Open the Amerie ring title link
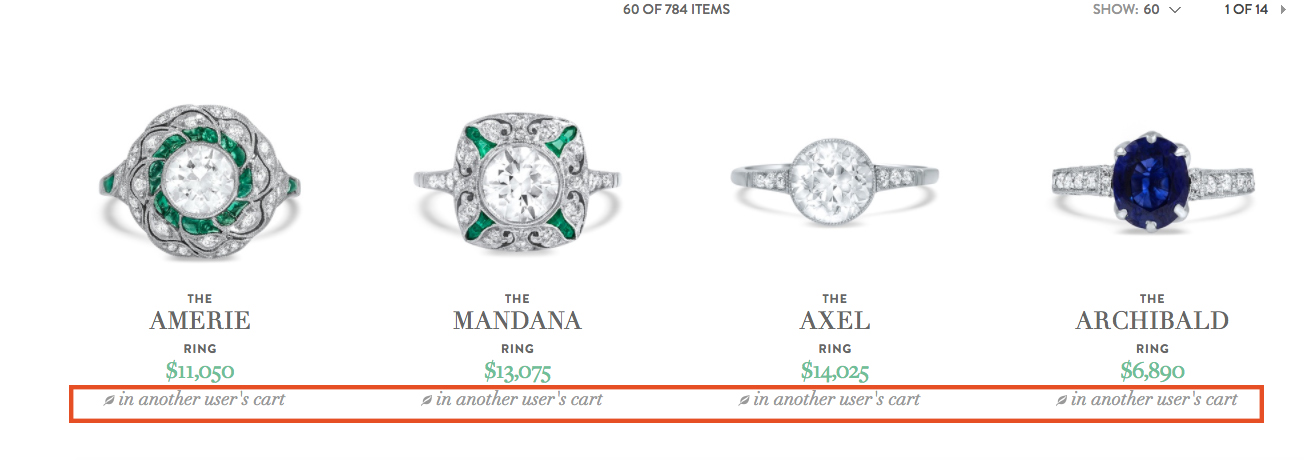 [200, 321]
